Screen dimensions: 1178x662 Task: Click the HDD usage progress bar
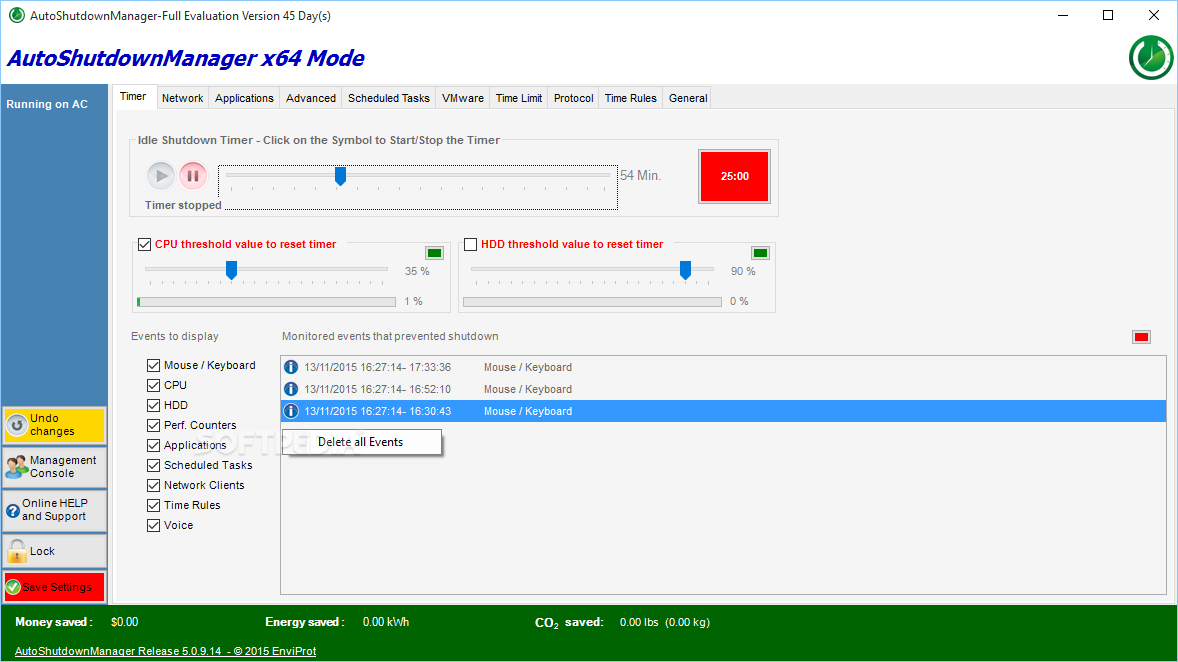click(x=593, y=302)
